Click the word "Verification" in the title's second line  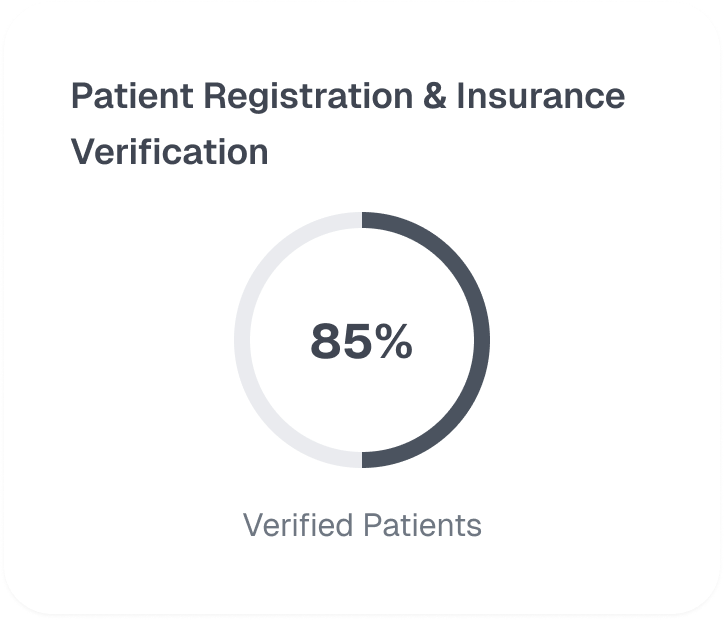169,152
